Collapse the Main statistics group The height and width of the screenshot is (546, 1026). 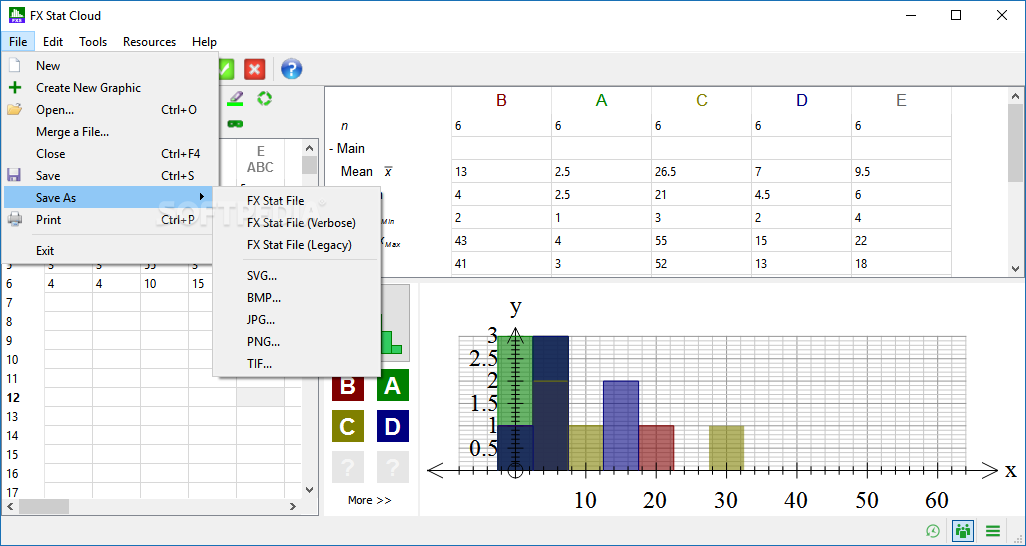pos(332,149)
